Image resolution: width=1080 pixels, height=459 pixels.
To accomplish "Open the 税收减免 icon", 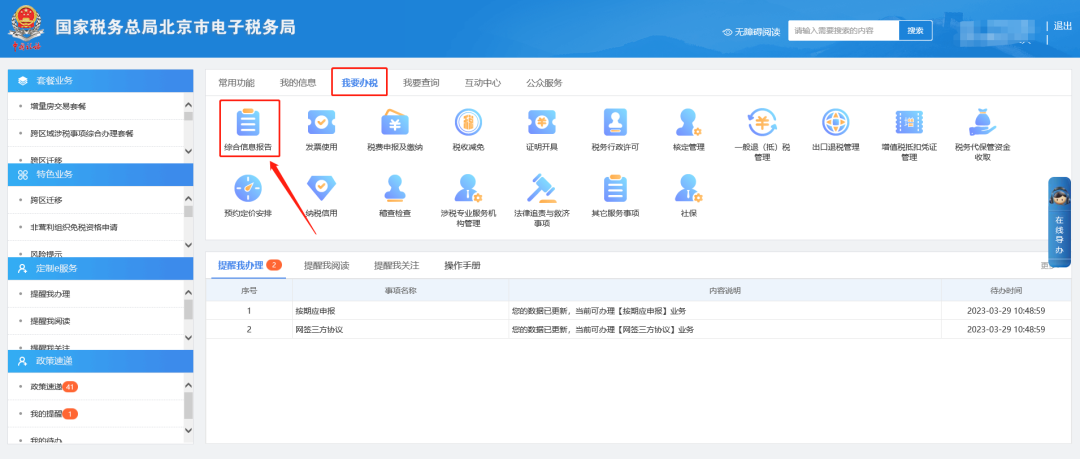I will coord(468,123).
